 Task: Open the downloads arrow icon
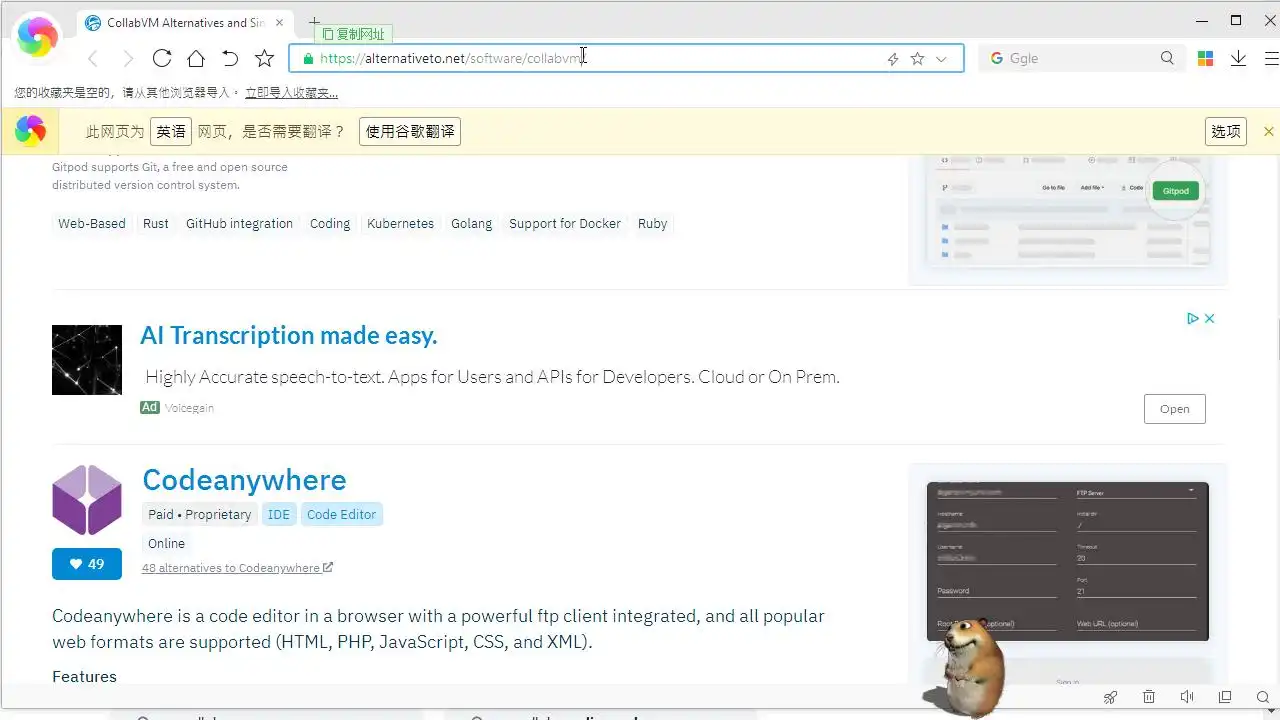click(x=1238, y=58)
